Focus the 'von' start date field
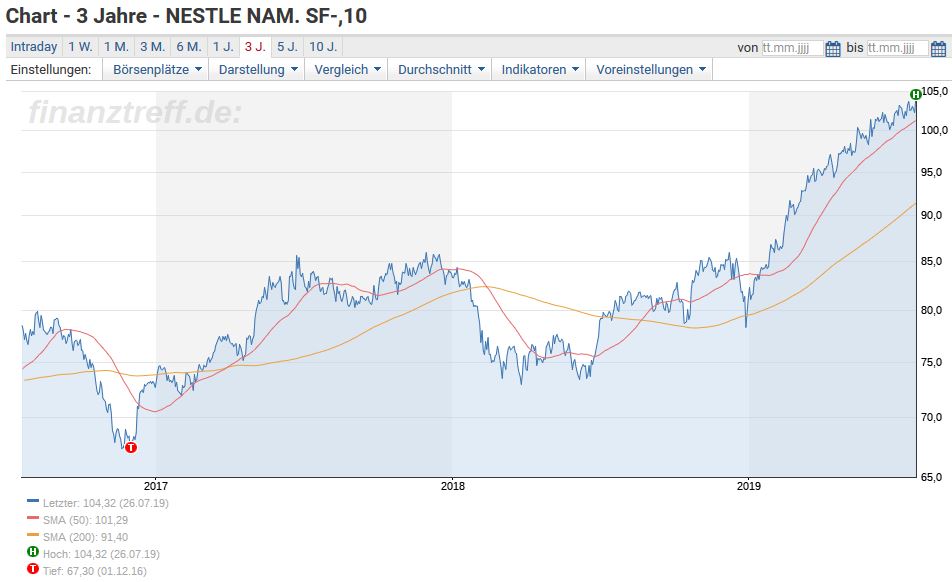 point(792,48)
